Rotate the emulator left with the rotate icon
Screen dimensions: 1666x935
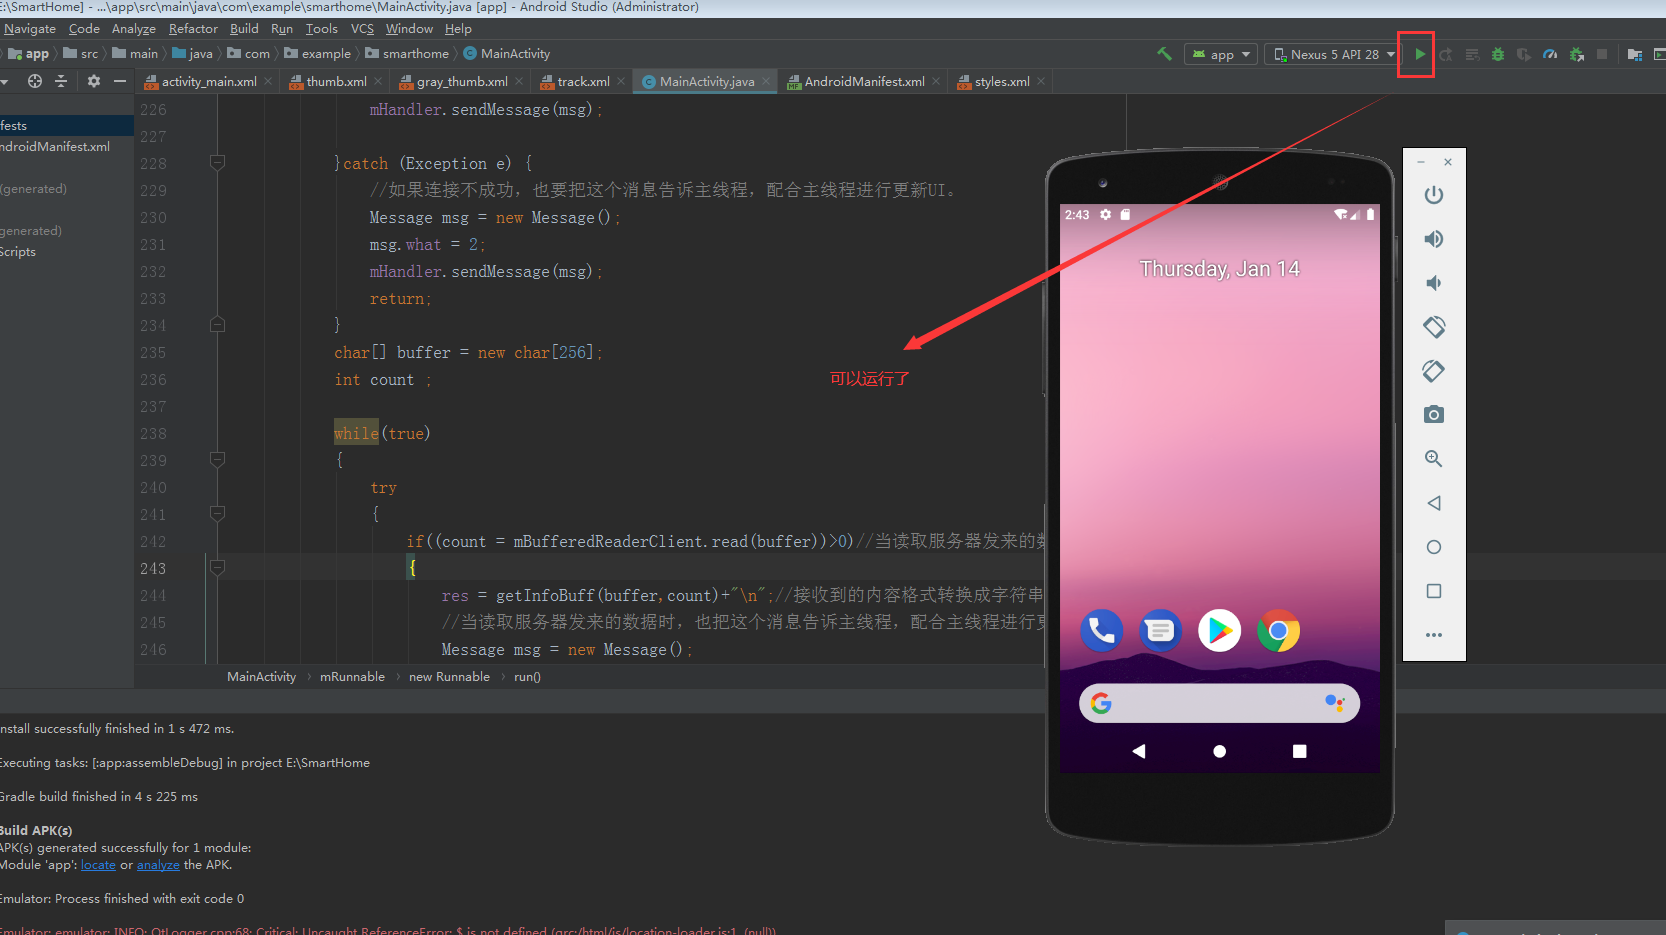coord(1434,327)
